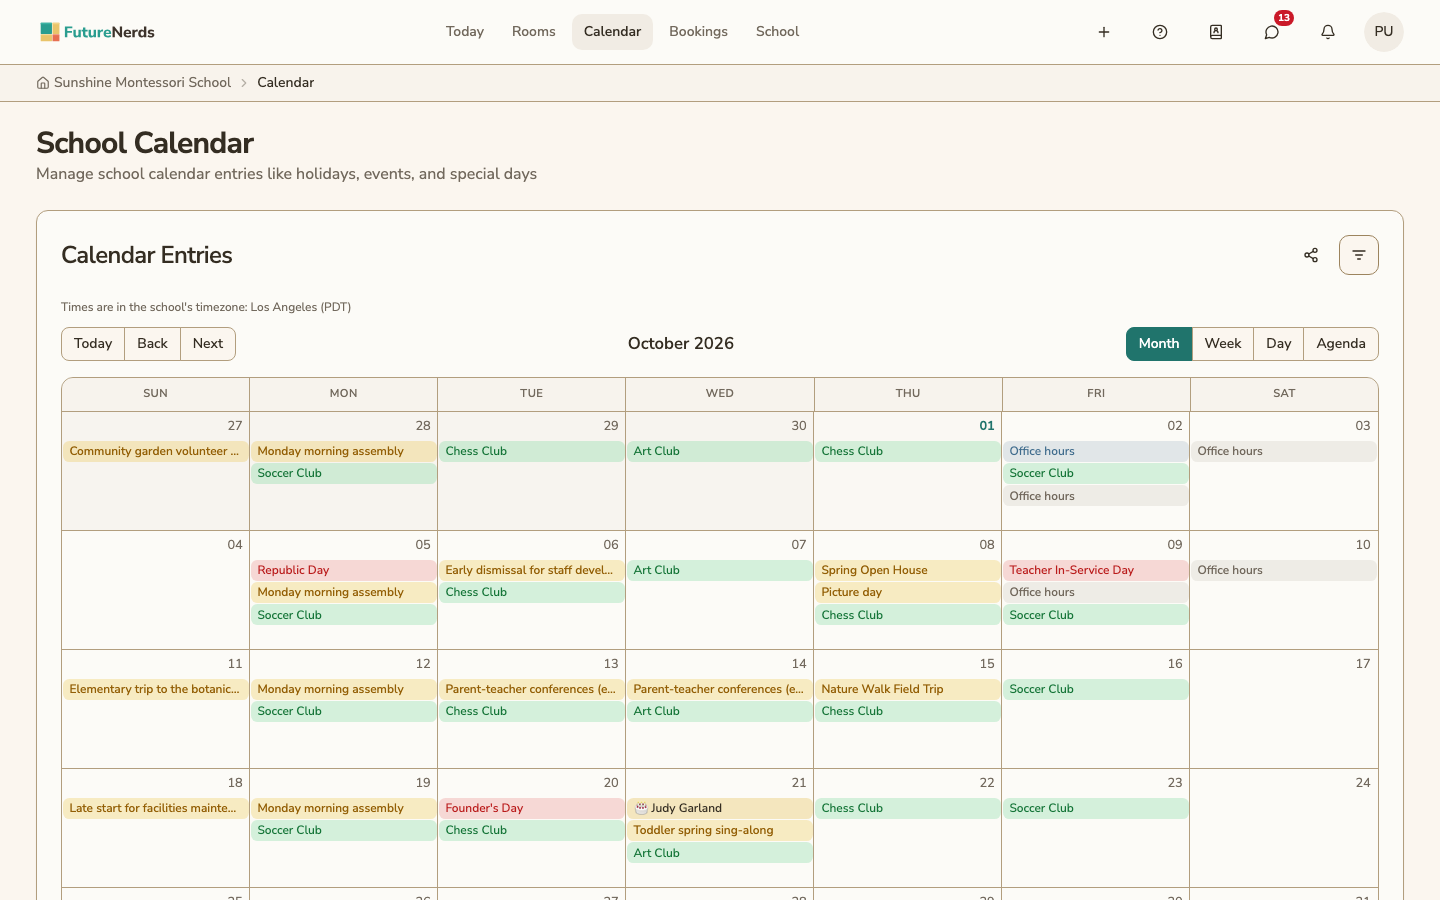Open Spring Open House event
This screenshot has width=1440, height=900.
click(x=908, y=570)
